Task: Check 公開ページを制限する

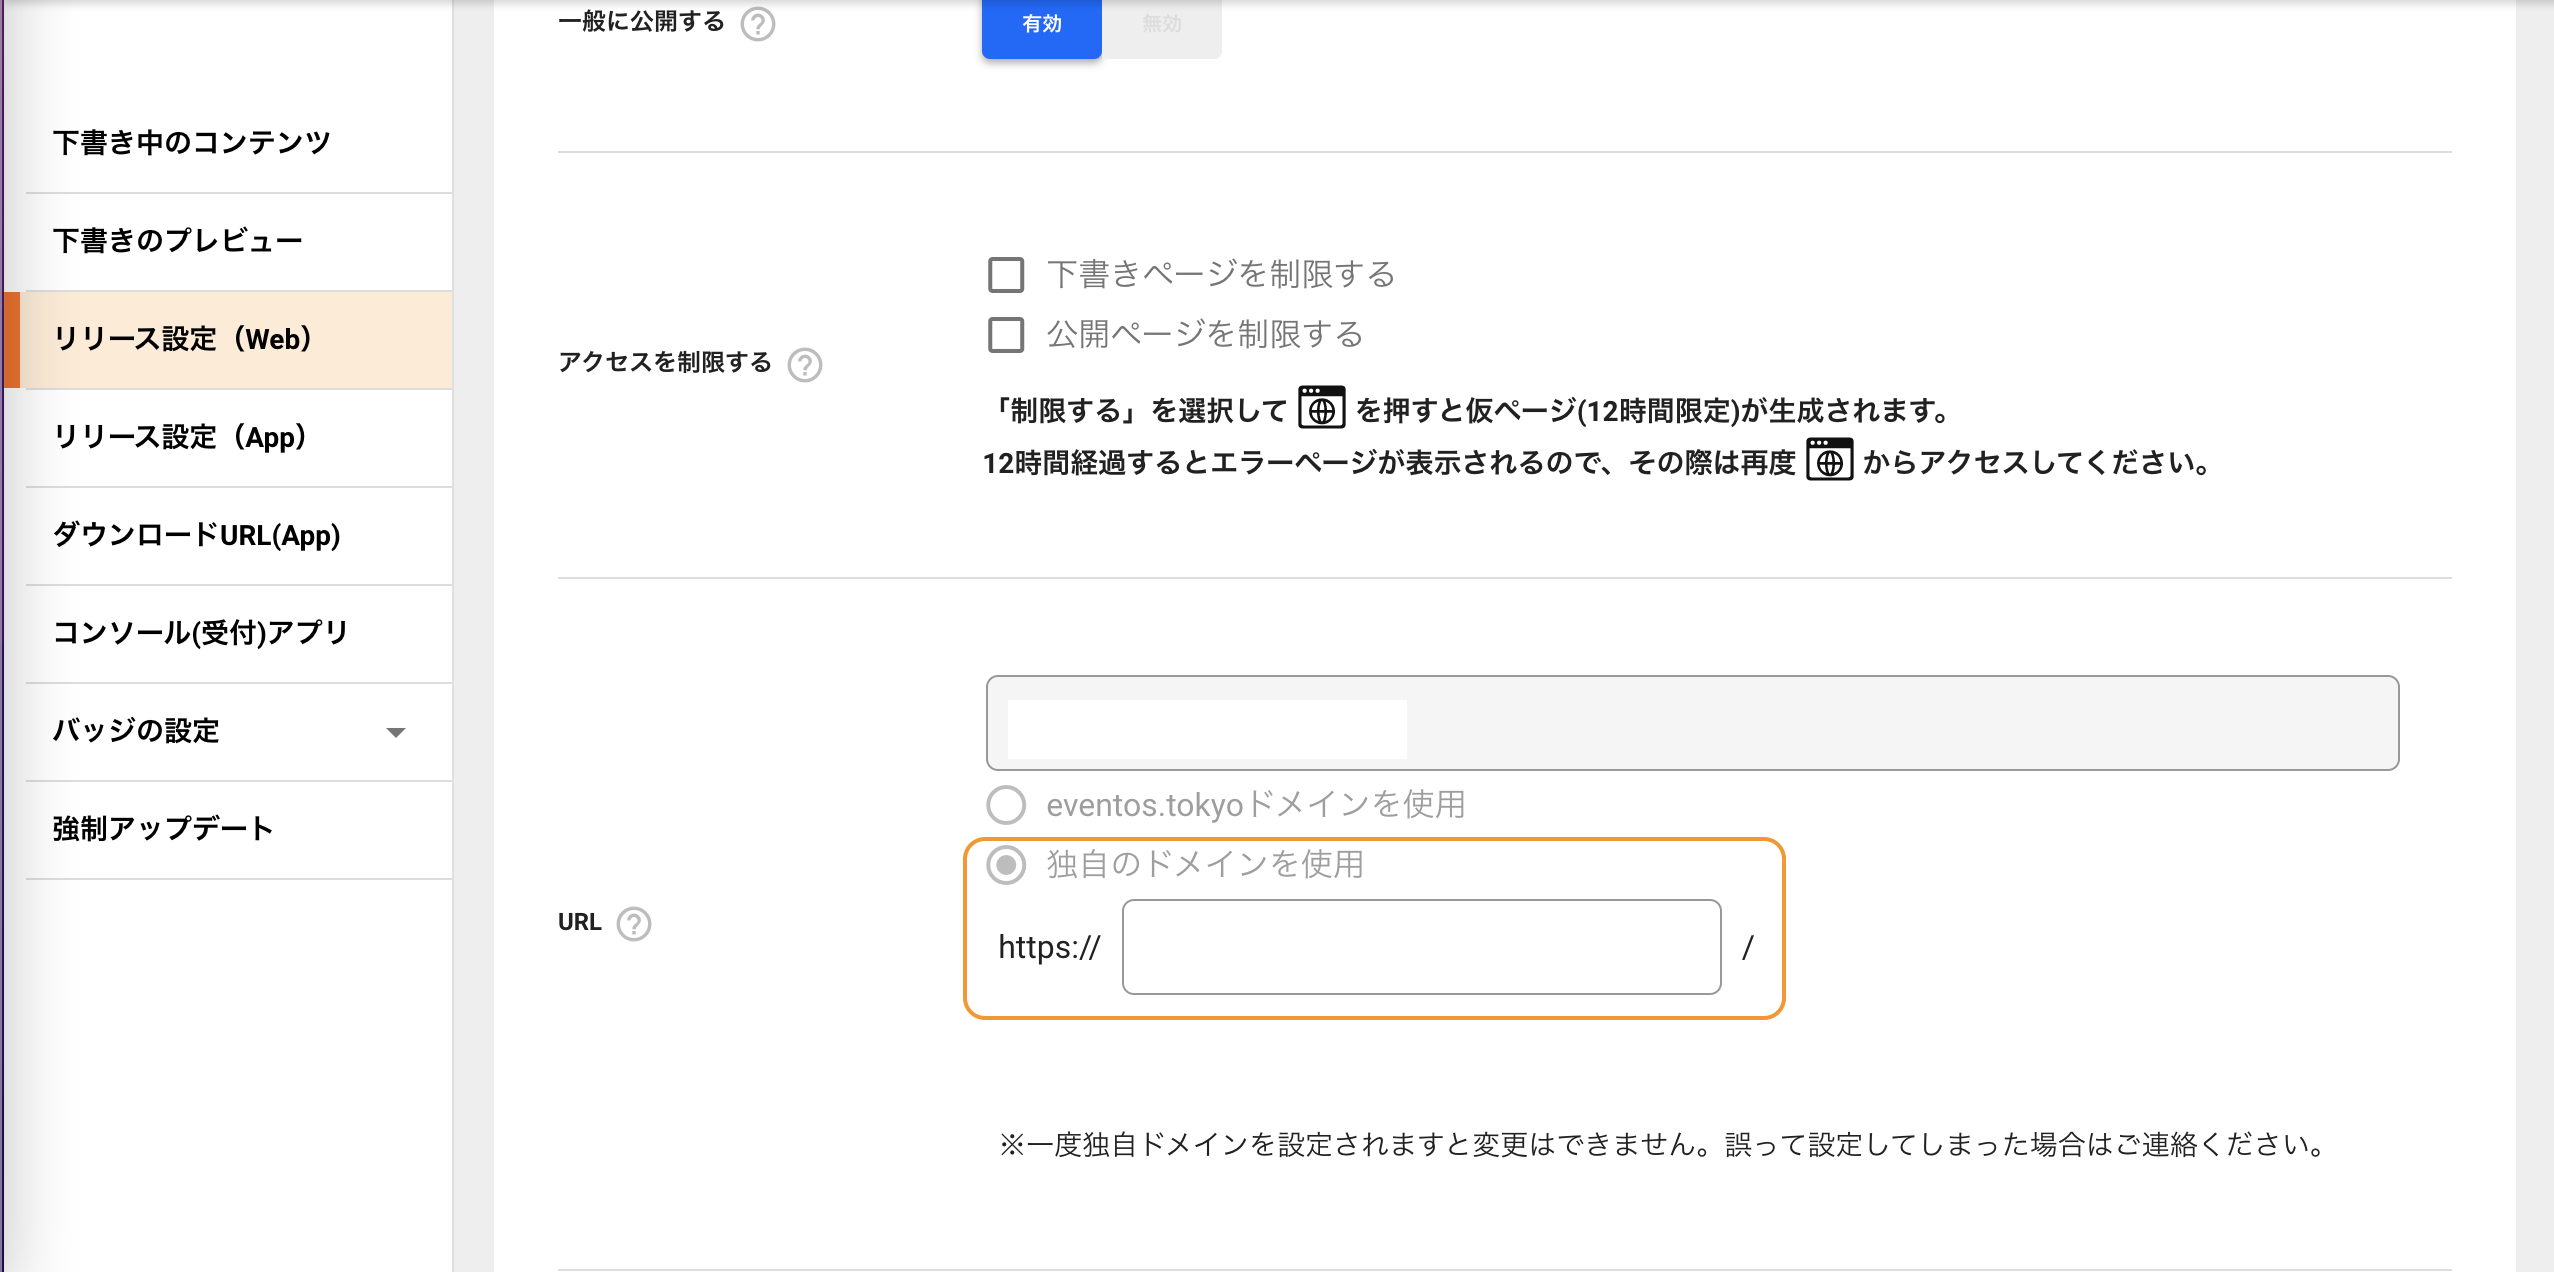Action: click(x=1006, y=335)
